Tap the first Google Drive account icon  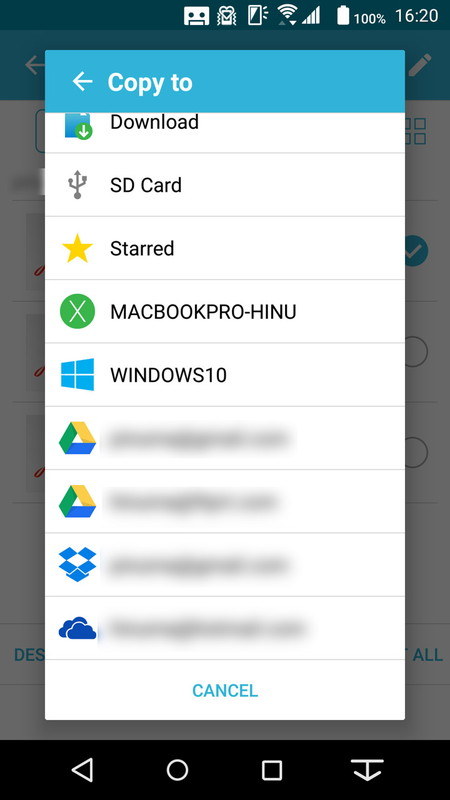click(78, 438)
